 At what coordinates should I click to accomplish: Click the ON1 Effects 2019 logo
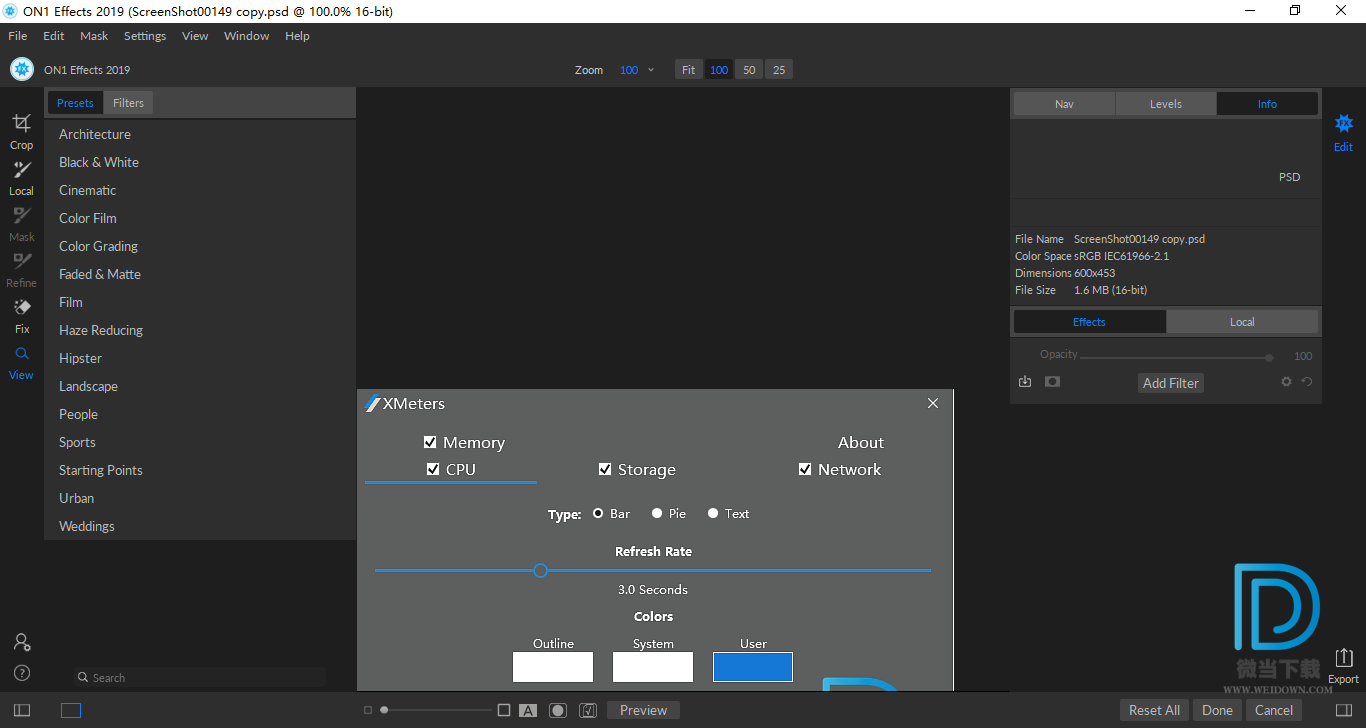coord(21,69)
